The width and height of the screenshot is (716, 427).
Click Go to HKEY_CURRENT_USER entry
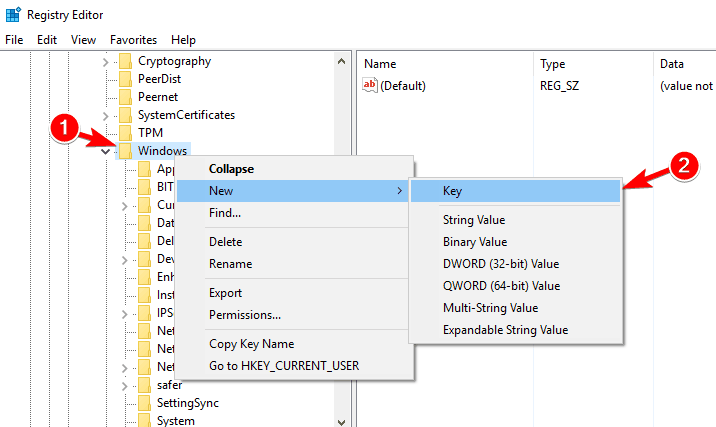pyautogui.click(x=283, y=366)
